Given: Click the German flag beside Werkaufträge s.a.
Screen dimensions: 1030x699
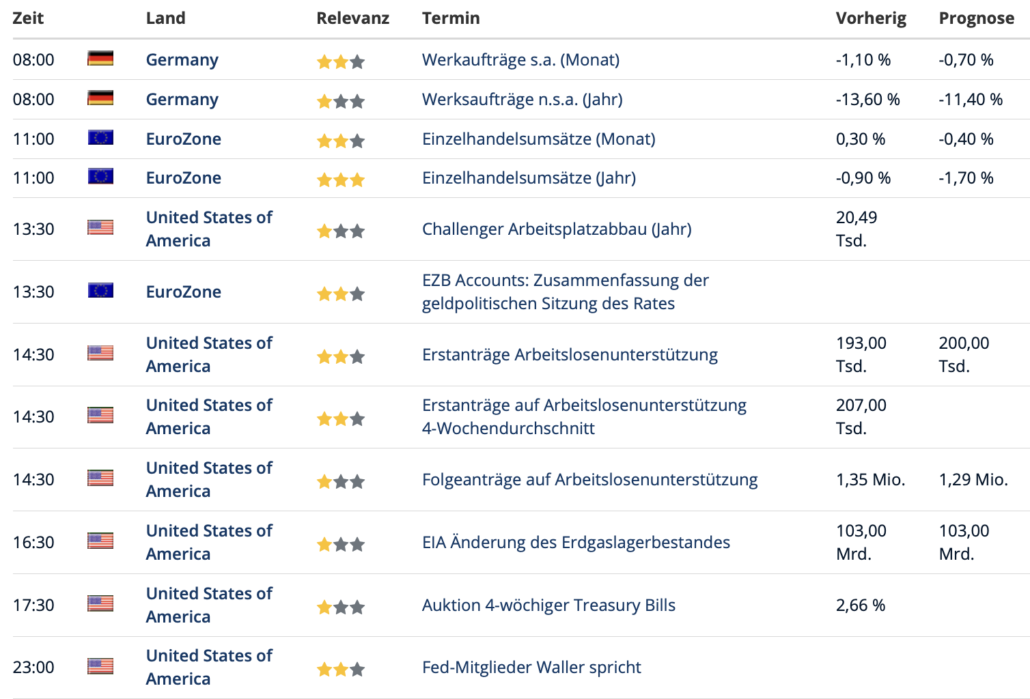Looking at the screenshot, I should point(100,59).
